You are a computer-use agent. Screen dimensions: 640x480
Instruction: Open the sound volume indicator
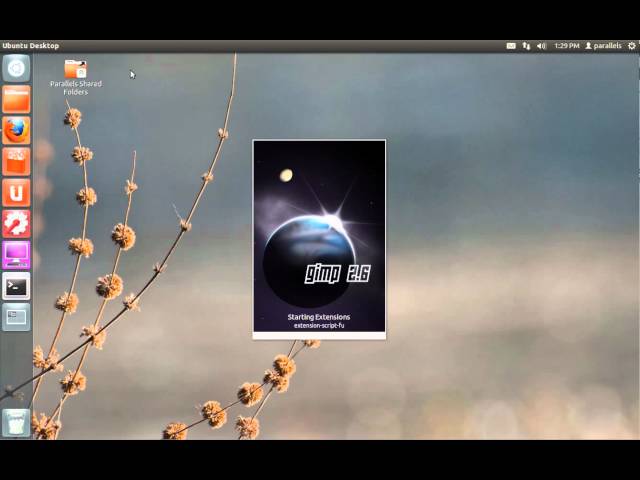541,46
